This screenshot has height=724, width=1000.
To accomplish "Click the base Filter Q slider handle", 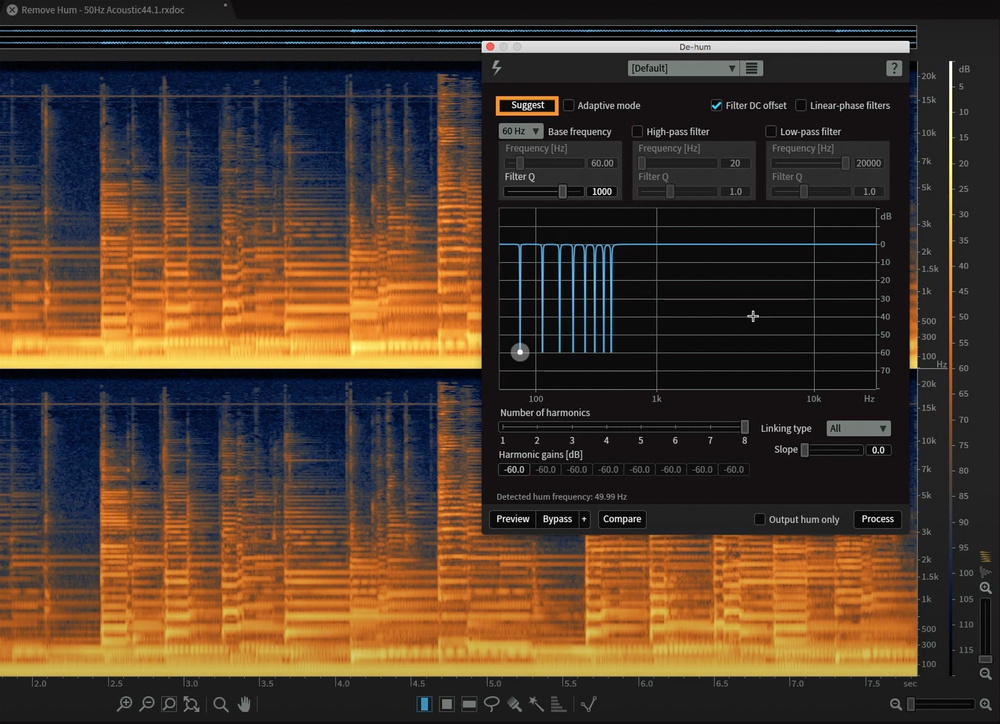I will click(x=562, y=191).
